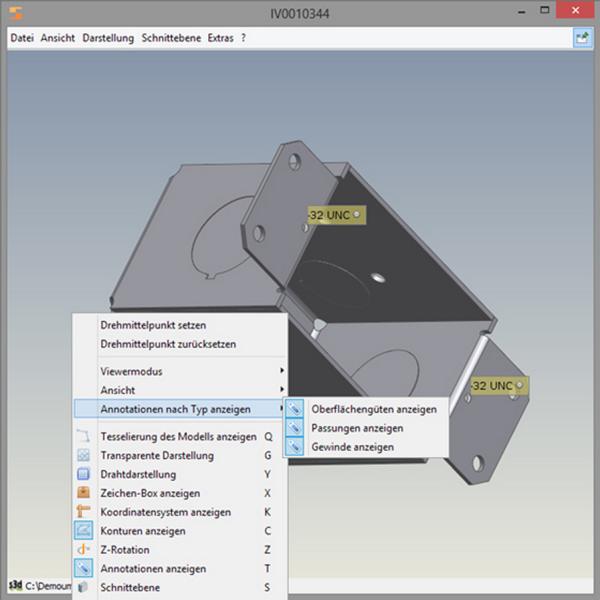Click the C:\Demoun file path in status bar
The width and height of the screenshot is (600, 600).
tap(48, 586)
